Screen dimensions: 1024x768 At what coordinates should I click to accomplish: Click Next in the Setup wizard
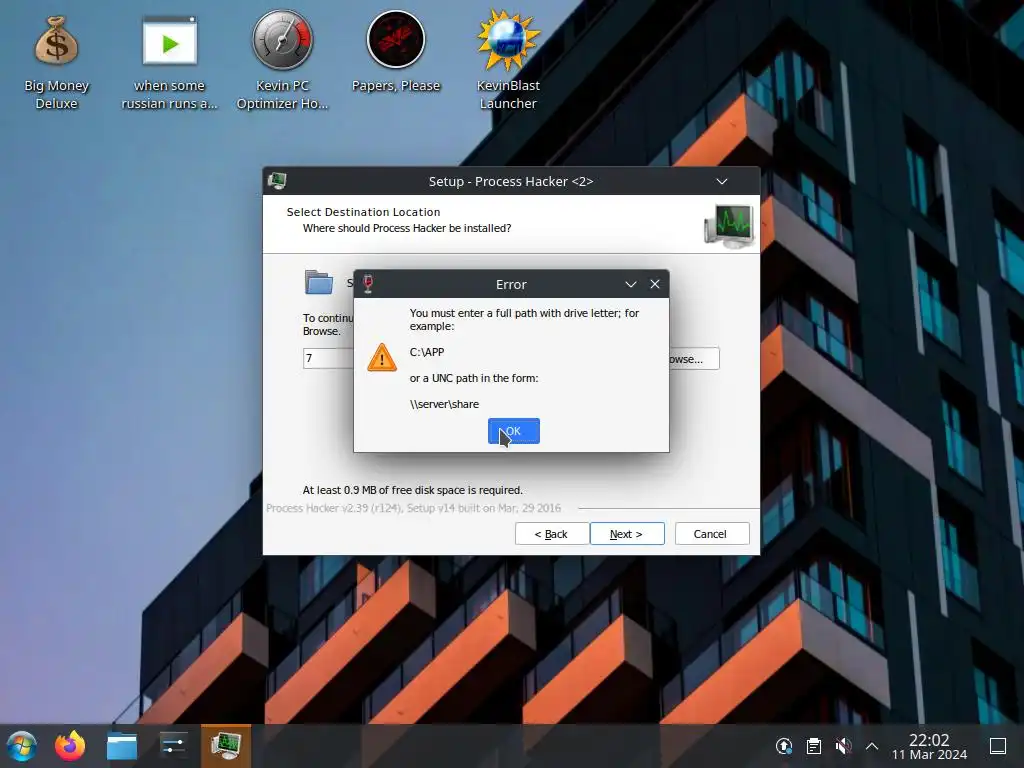coord(627,534)
